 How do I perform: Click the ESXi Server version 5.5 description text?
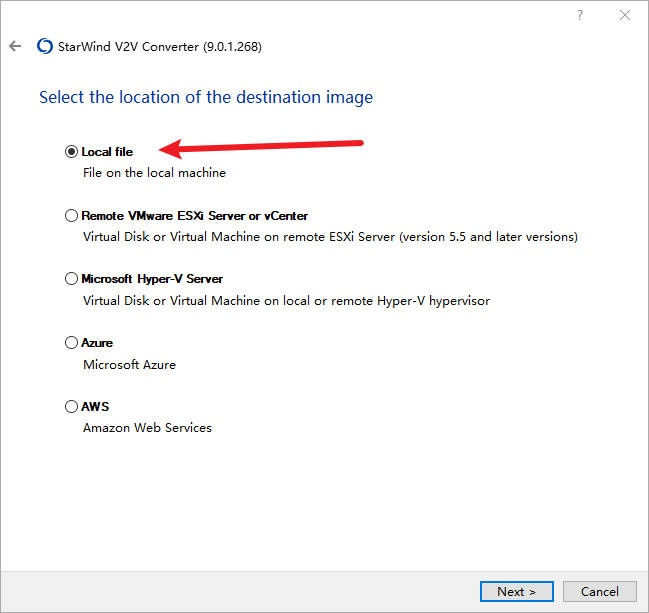point(330,237)
